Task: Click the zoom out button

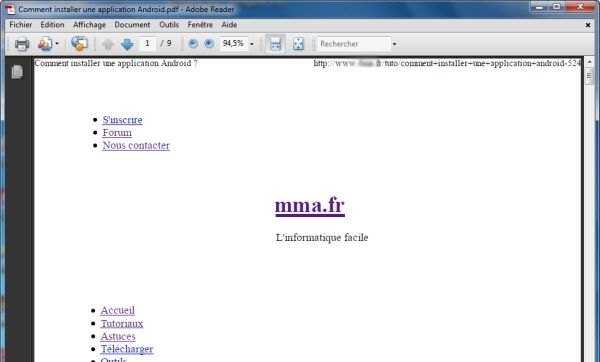Action: coord(193,44)
